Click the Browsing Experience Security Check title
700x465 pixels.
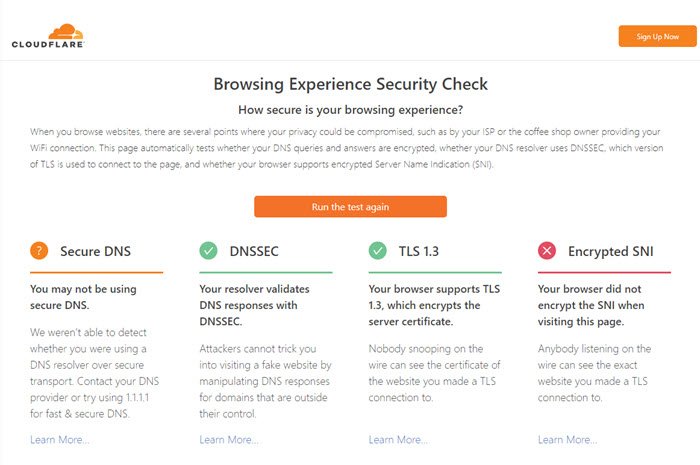point(350,84)
